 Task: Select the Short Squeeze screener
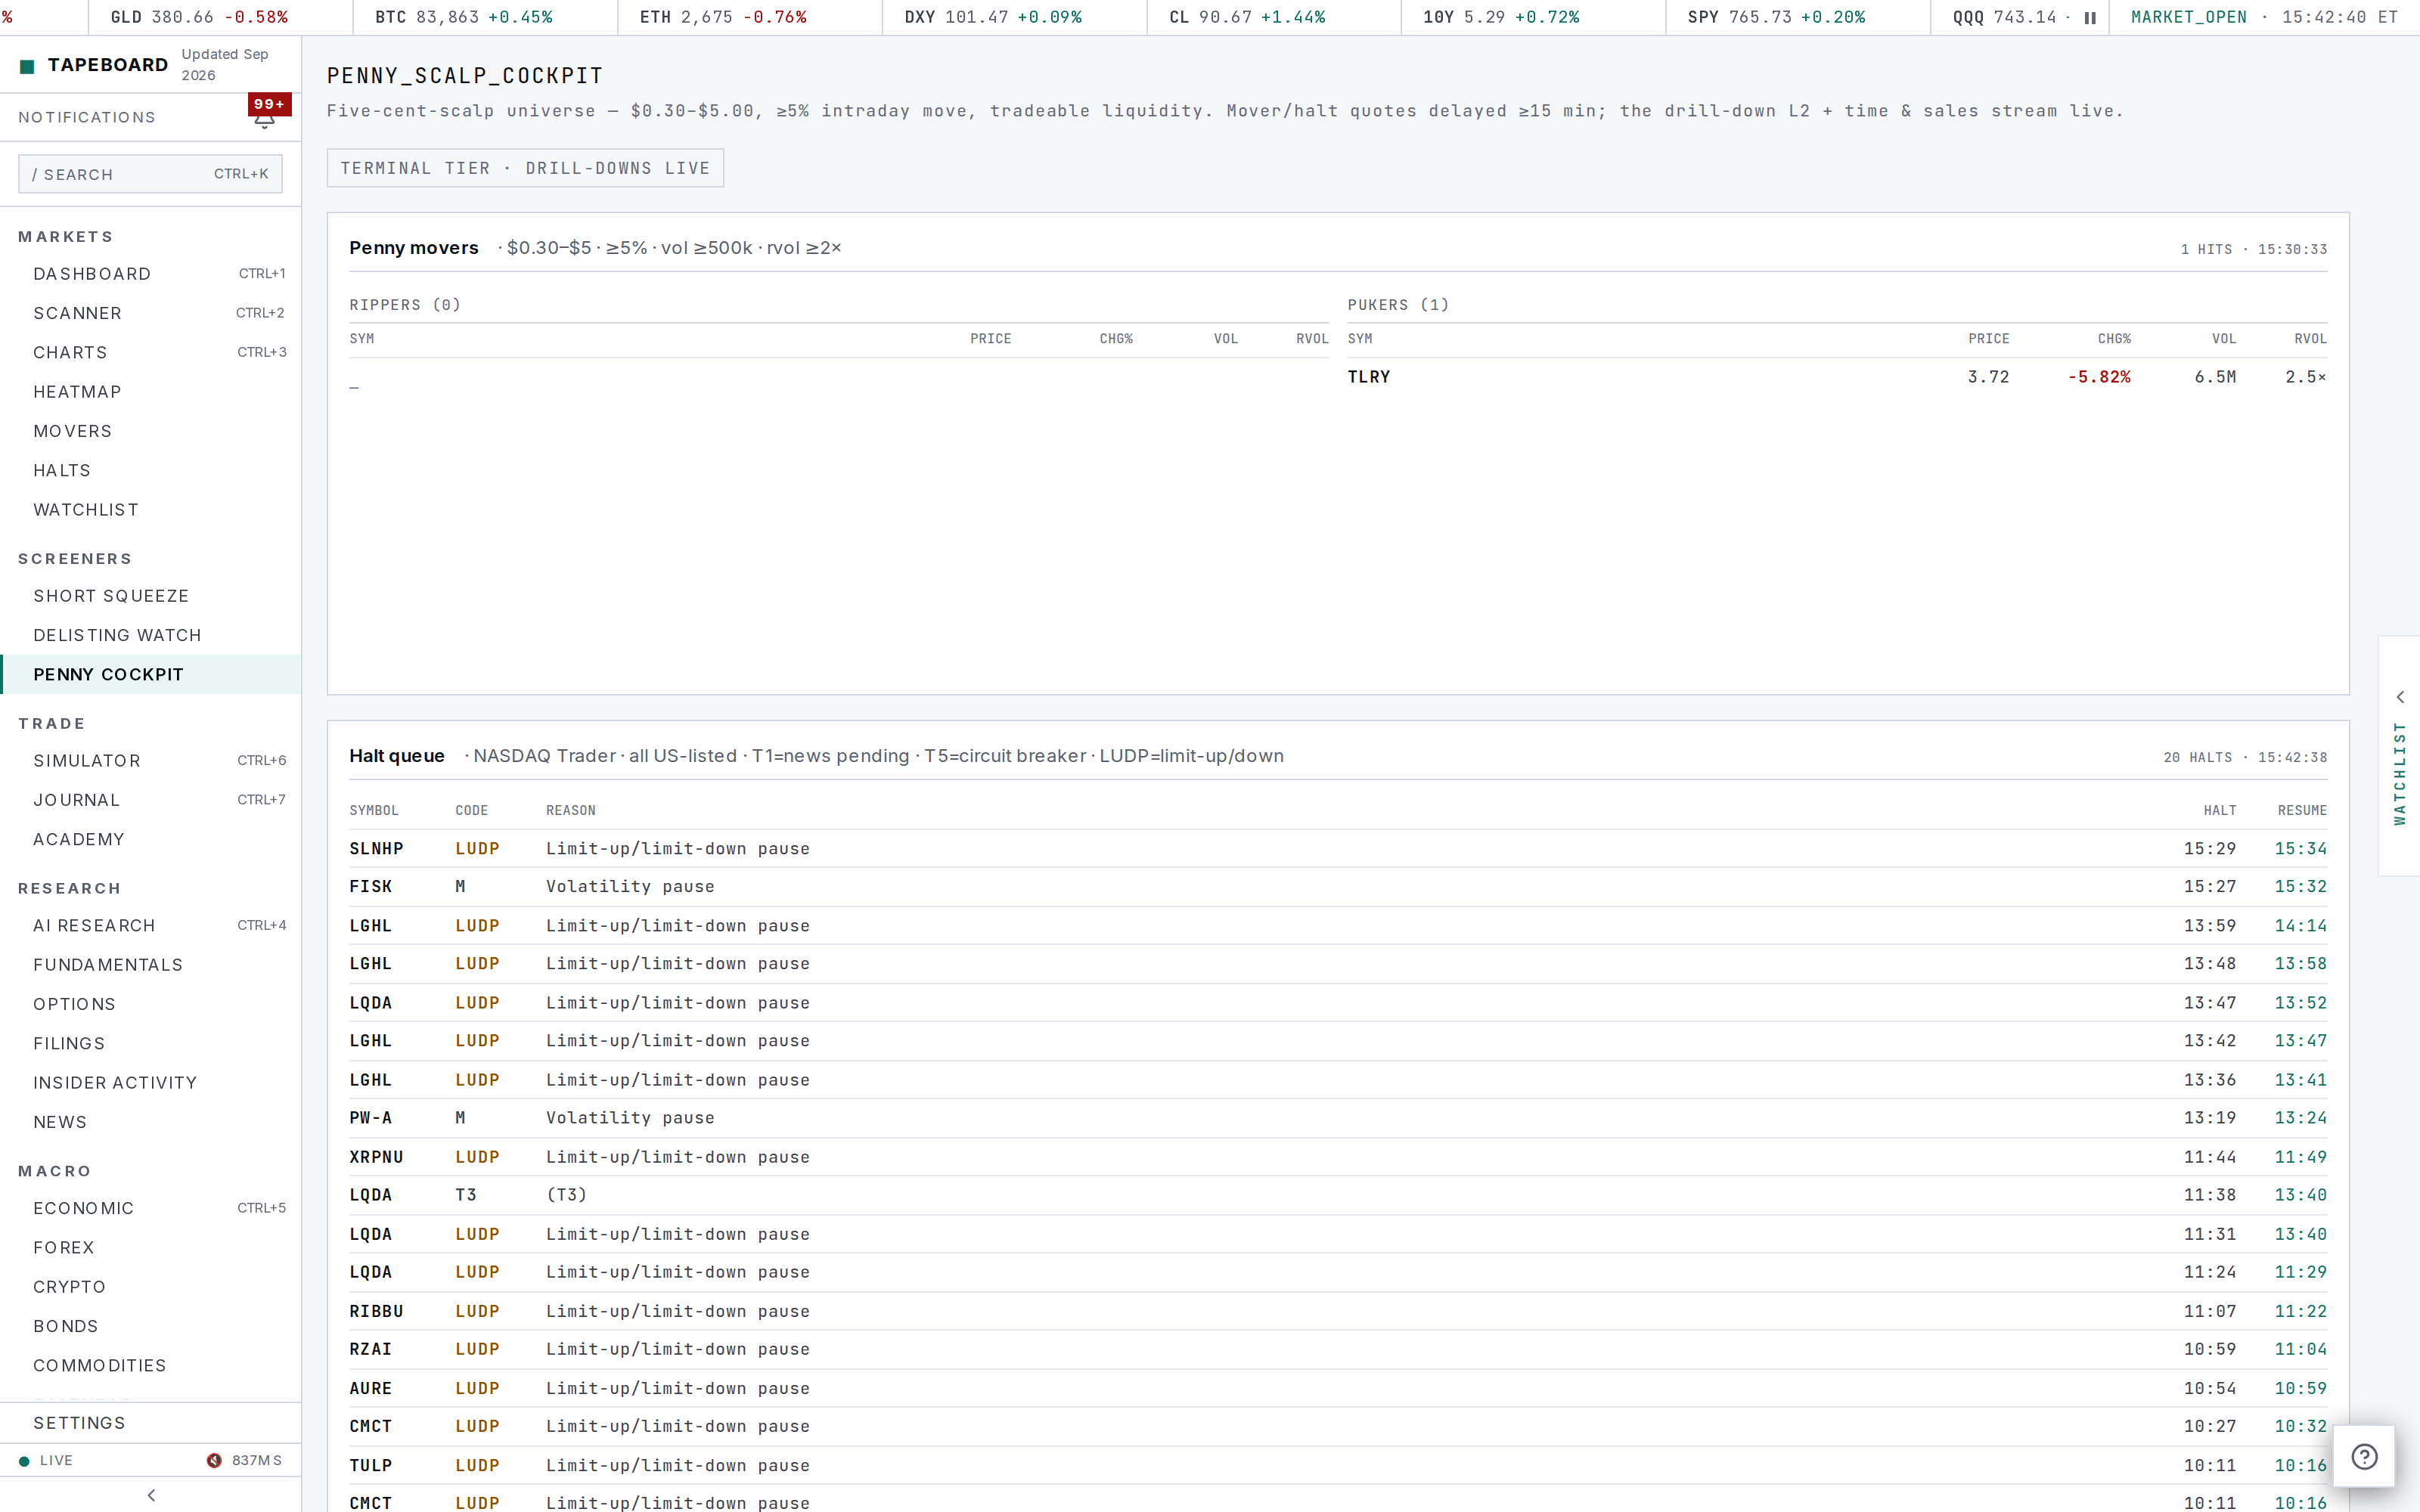(x=151, y=596)
